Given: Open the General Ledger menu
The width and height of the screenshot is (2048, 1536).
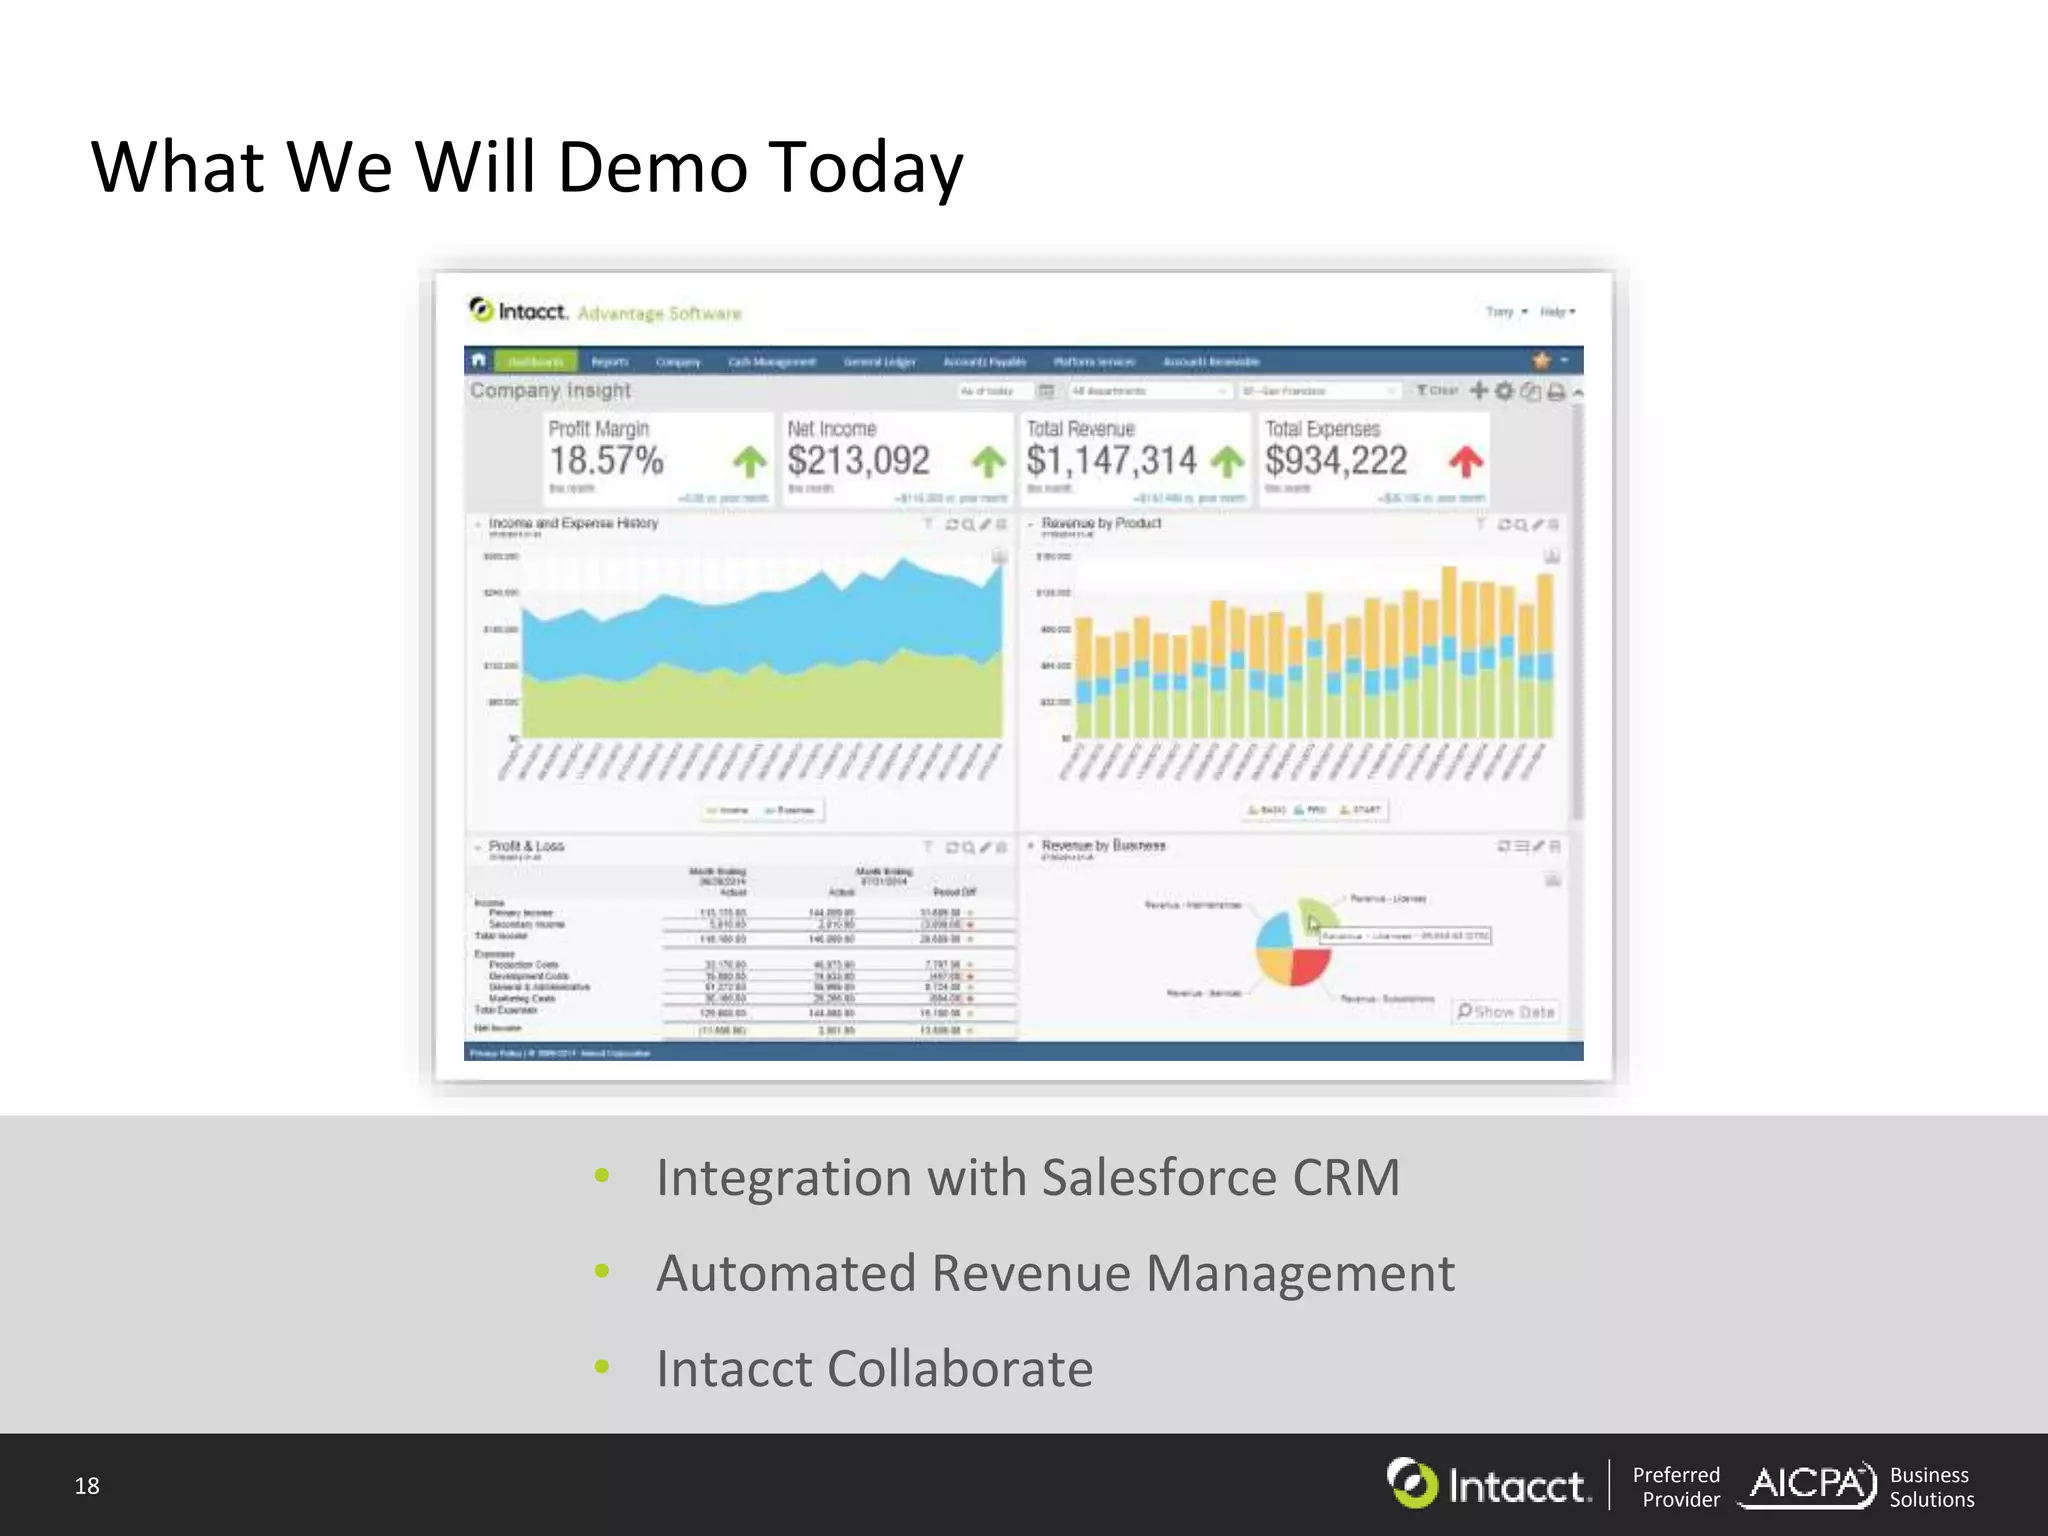Looking at the screenshot, I should 879,362.
